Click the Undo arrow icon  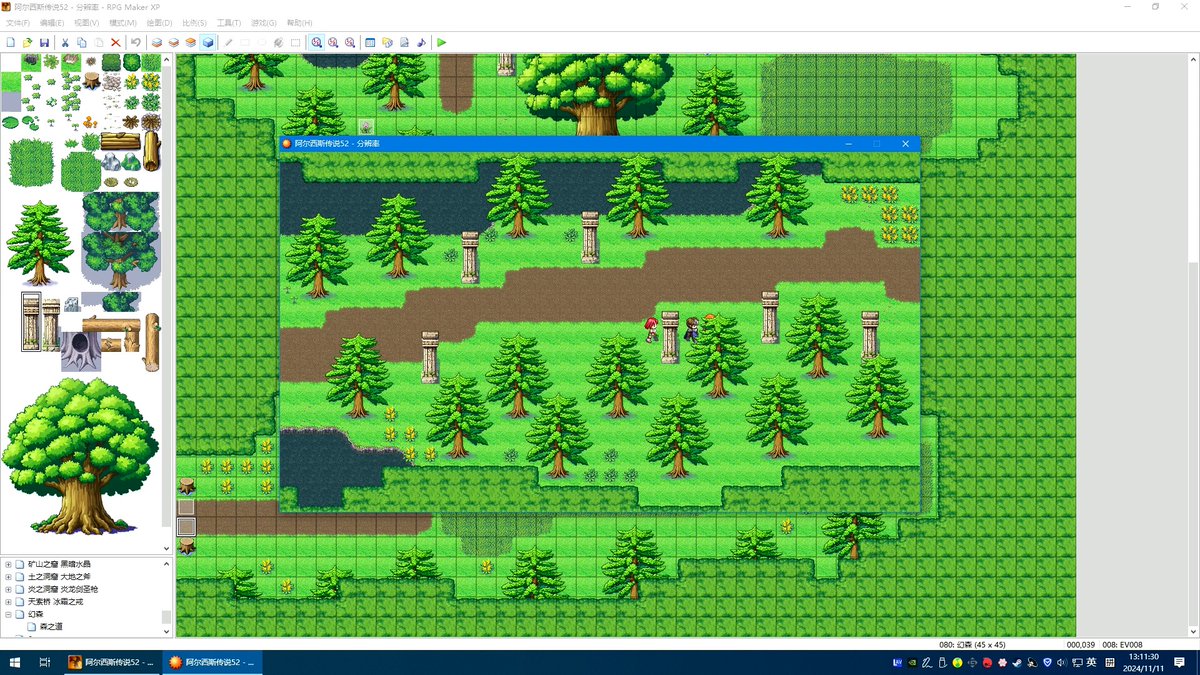tap(135, 43)
